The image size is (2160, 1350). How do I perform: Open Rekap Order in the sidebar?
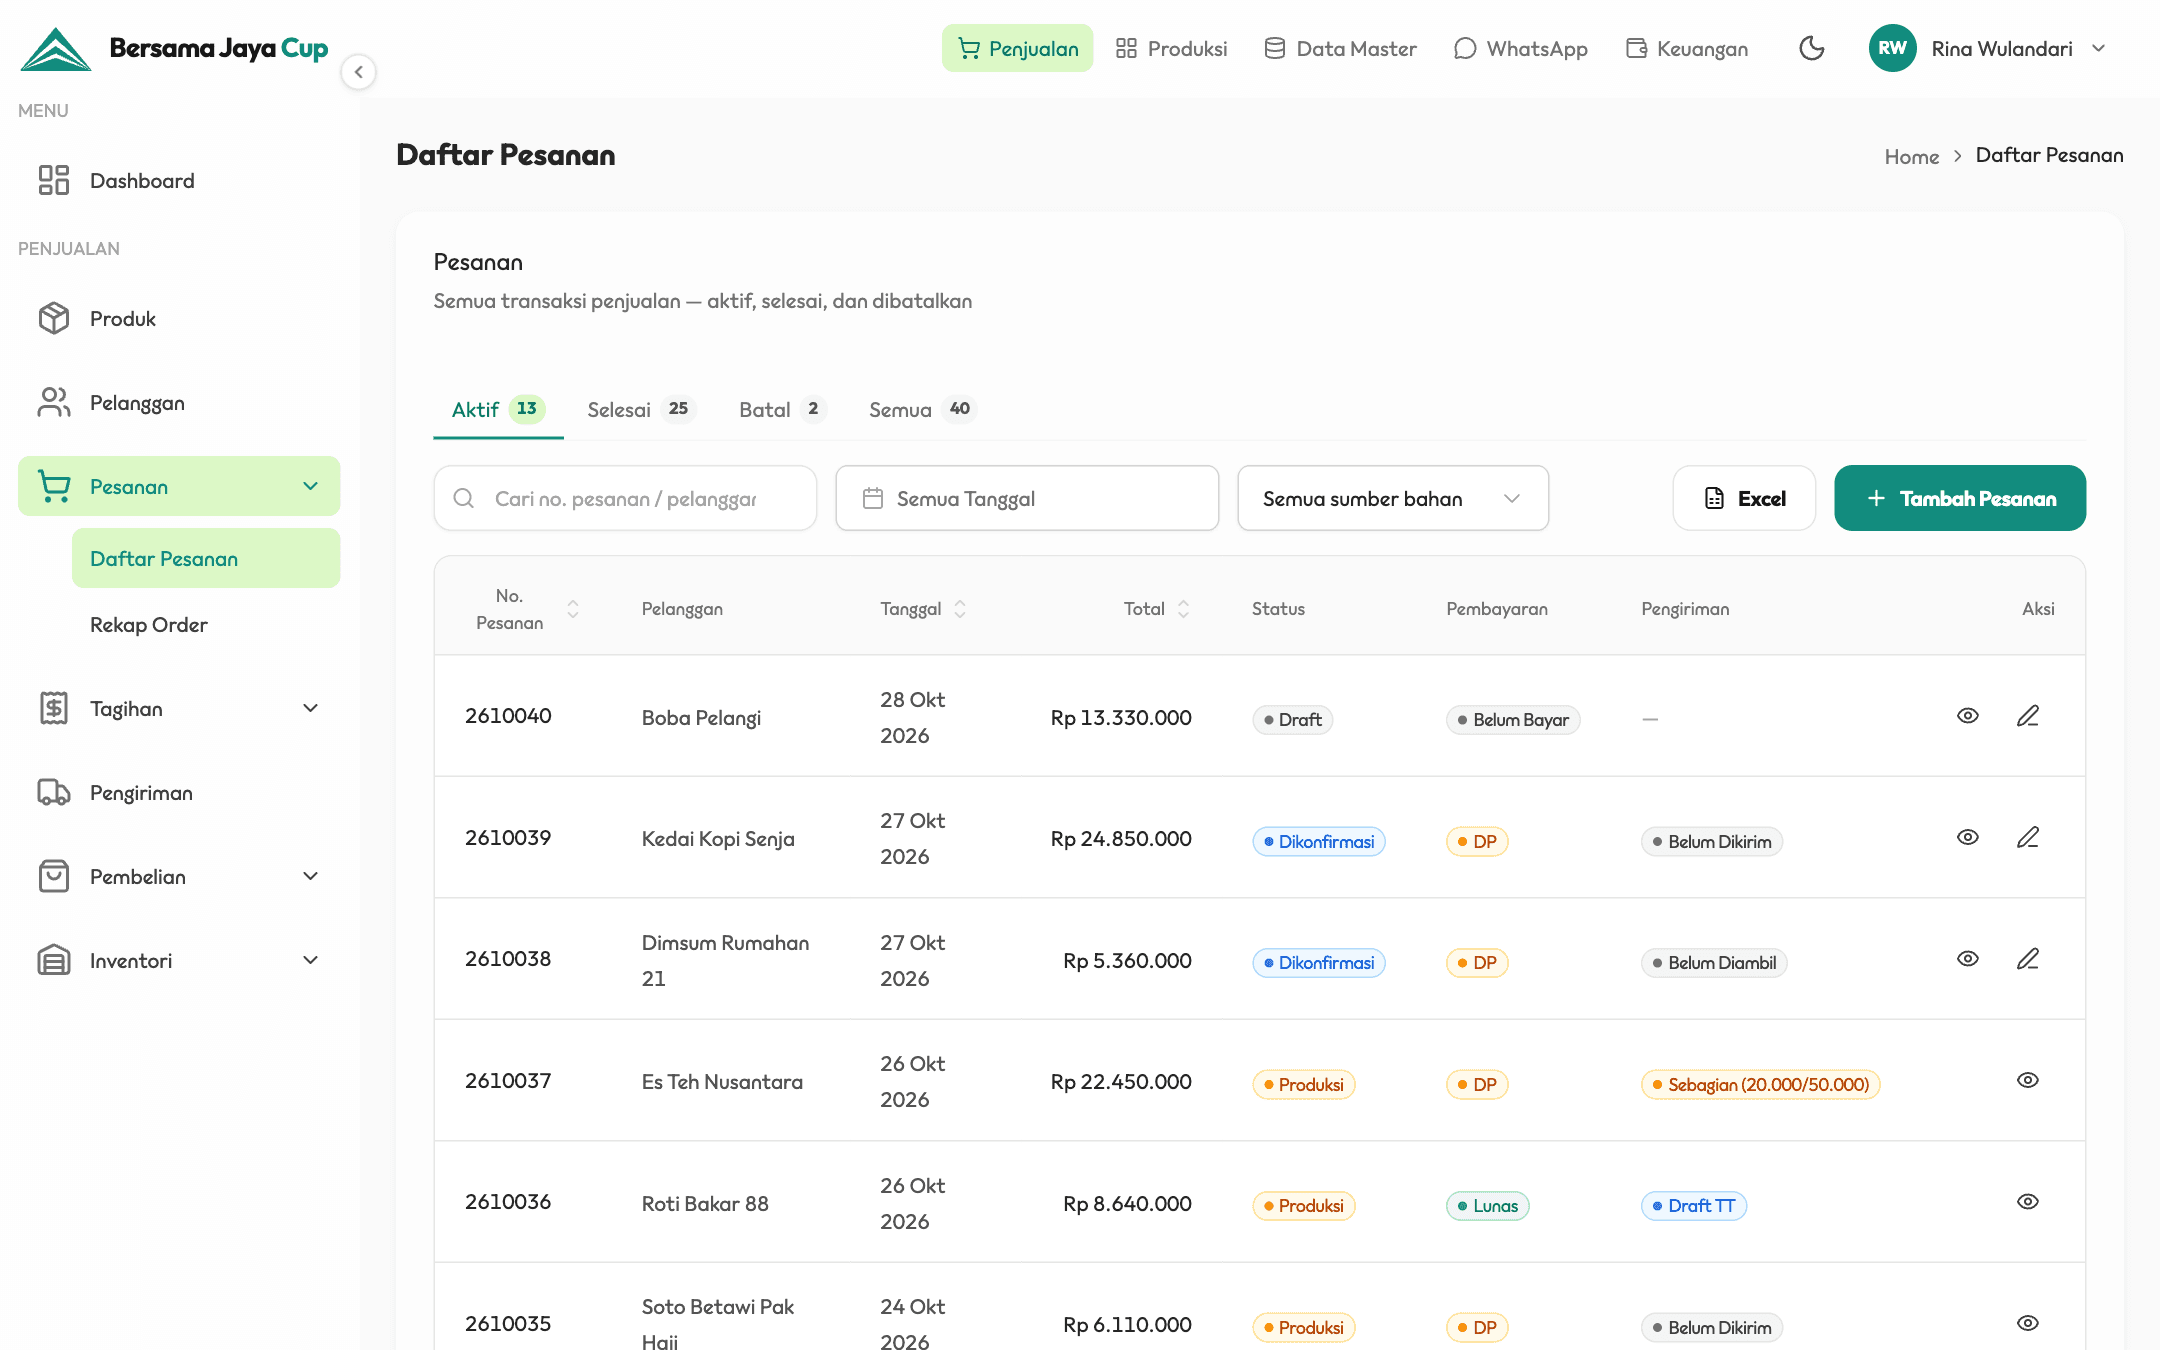point(205,624)
